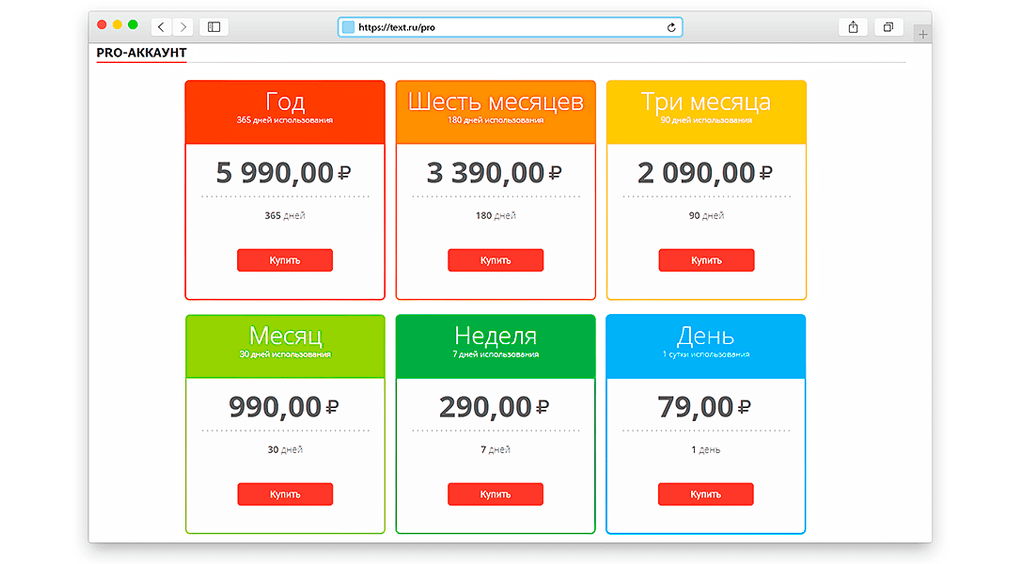Go back with the browser back arrow
1024x564 pixels.
click(161, 27)
